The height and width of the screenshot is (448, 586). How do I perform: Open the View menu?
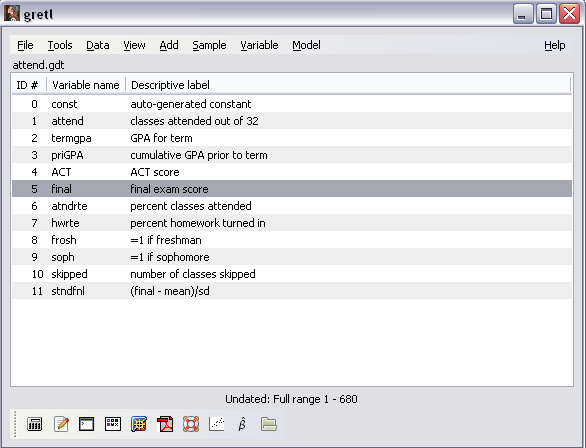pos(134,45)
